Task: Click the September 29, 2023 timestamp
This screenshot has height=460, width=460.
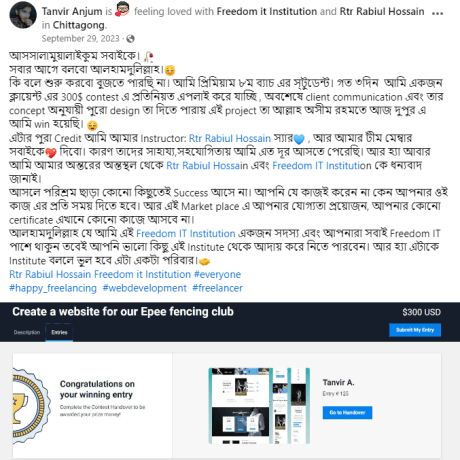Action: pyautogui.click(x=80, y=39)
